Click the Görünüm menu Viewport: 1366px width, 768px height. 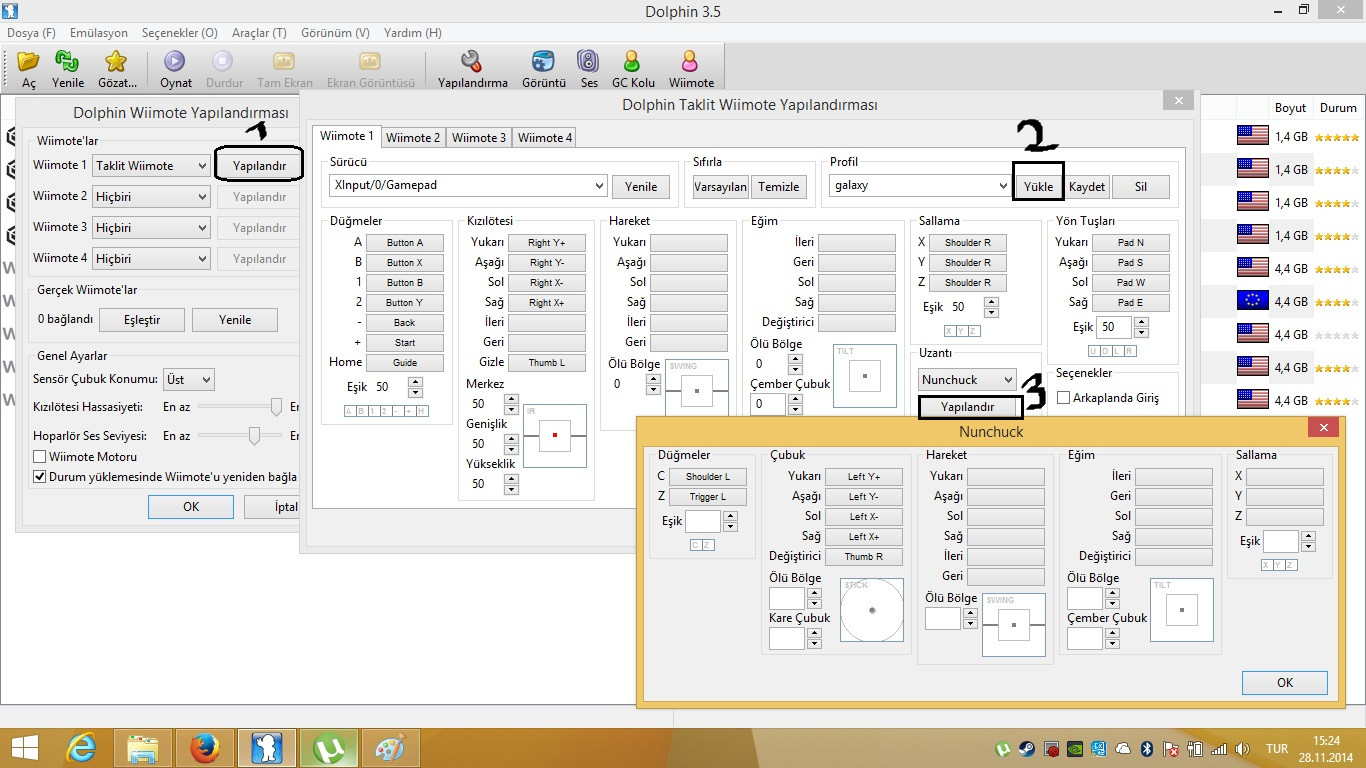(335, 33)
